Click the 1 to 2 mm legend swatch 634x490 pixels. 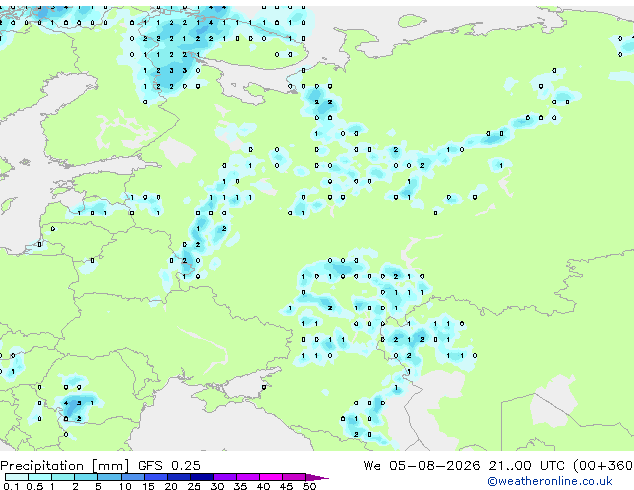click(x=63, y=477)
